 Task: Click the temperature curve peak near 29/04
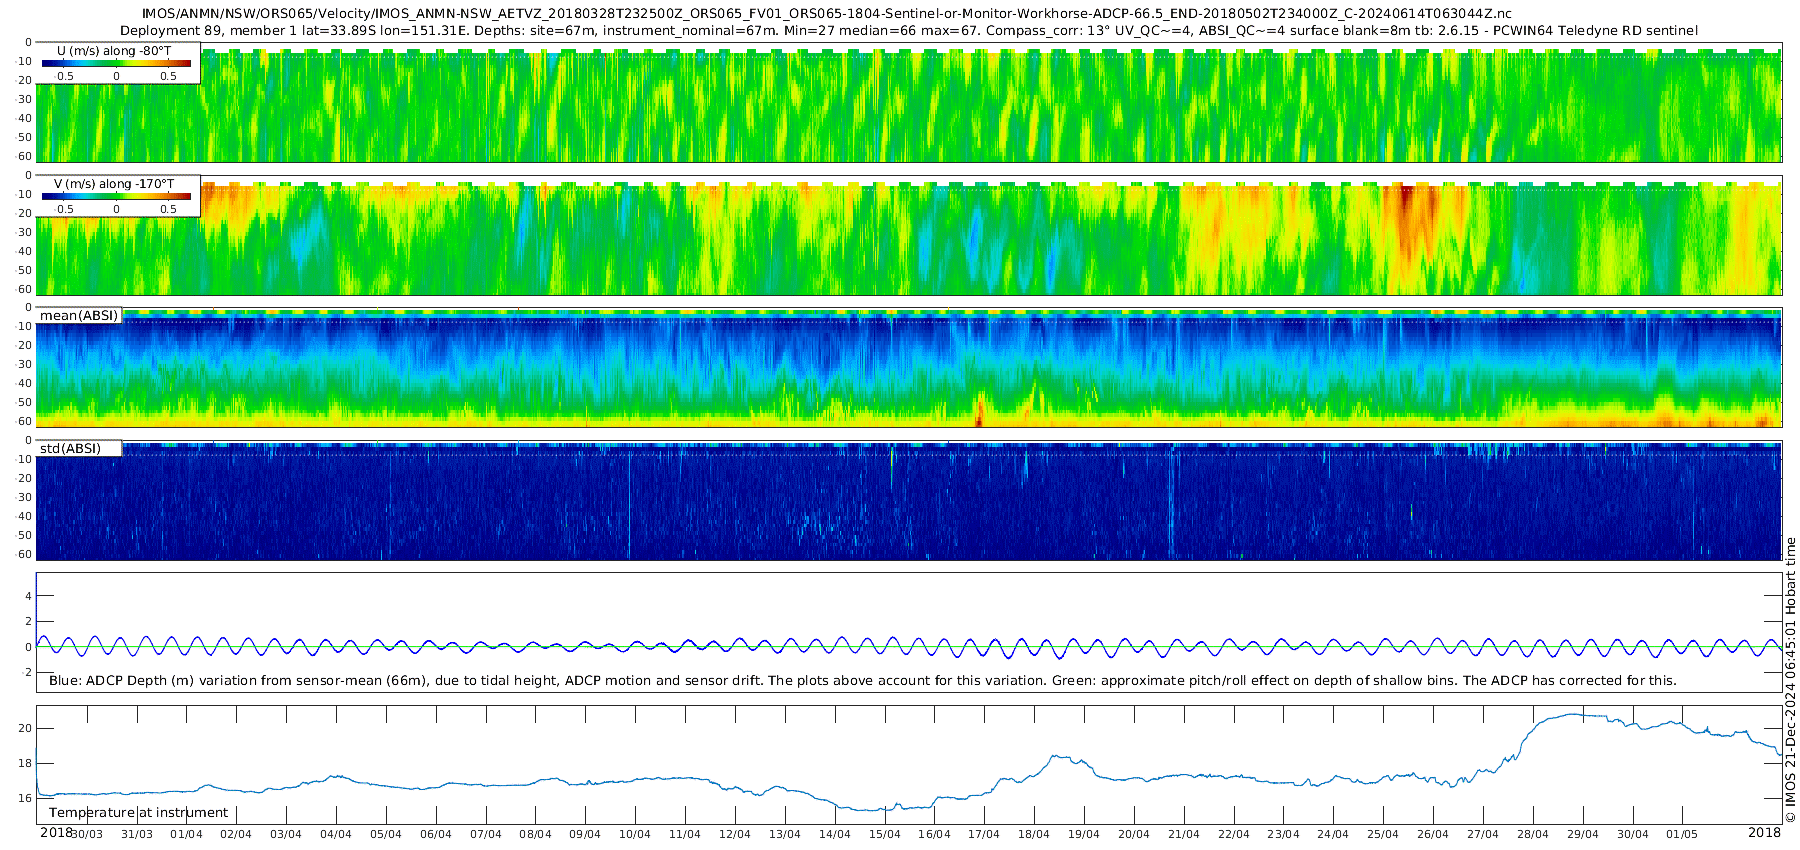pos(1573,715)
